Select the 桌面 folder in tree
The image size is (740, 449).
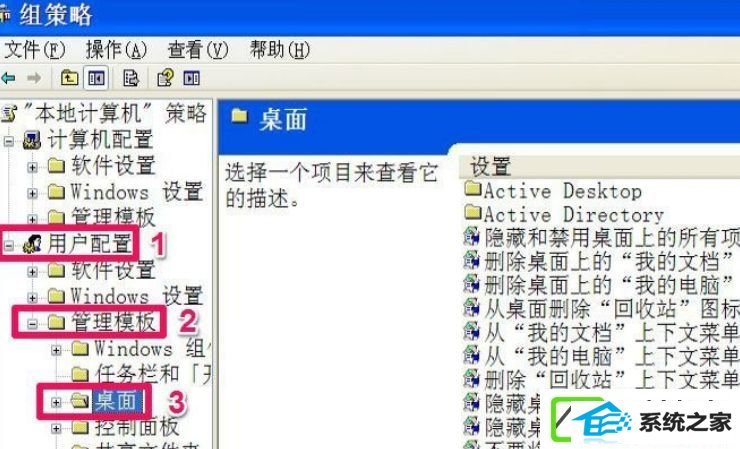pos(116,401)
